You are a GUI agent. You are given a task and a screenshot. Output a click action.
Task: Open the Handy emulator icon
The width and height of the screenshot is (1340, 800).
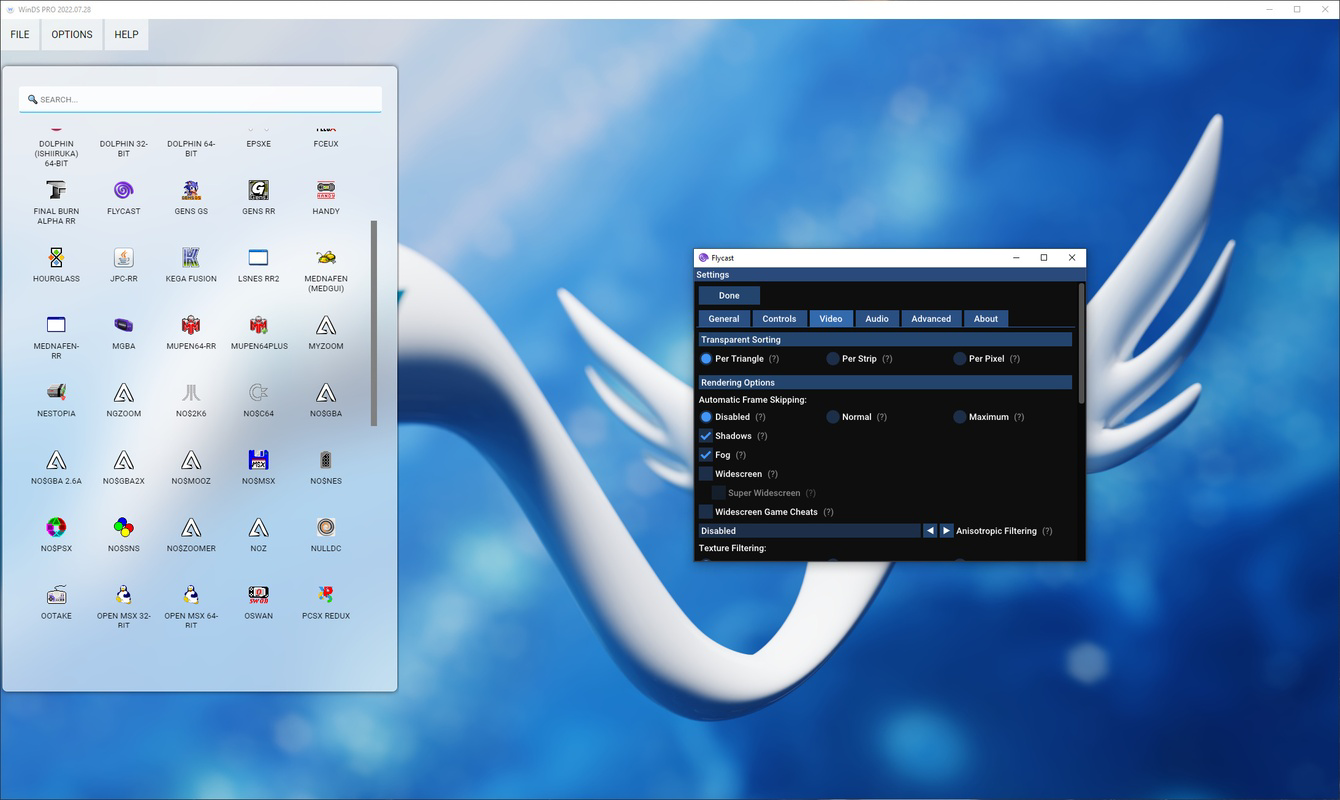pos(326,190)
